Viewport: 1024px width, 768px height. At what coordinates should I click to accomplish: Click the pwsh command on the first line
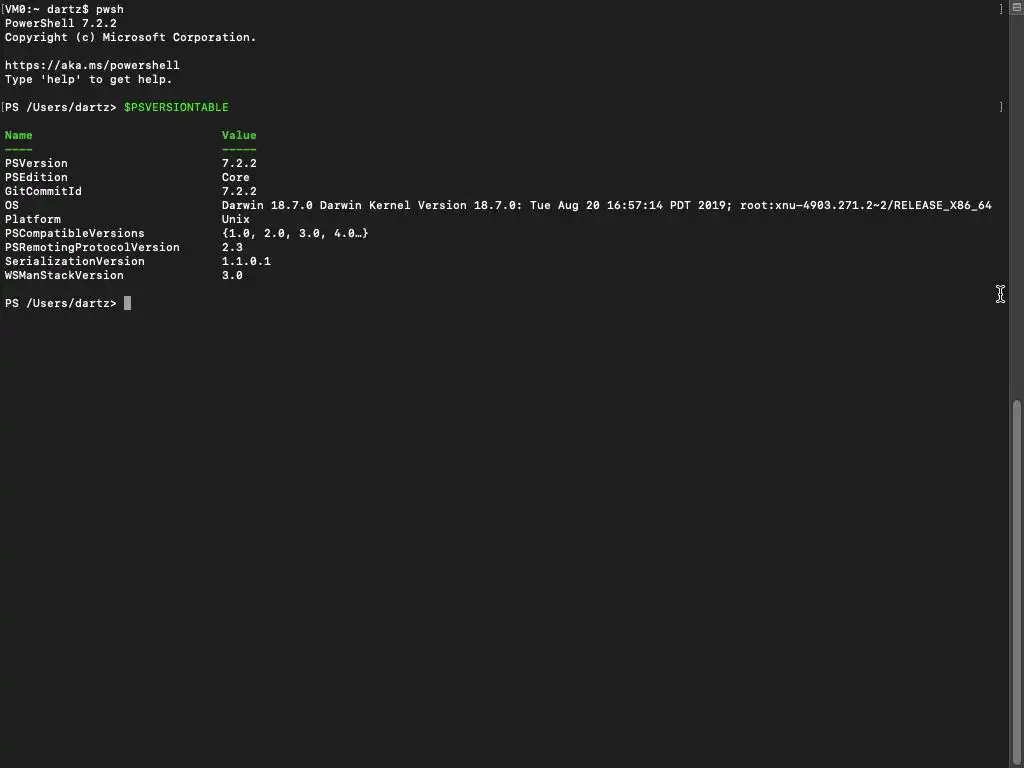(110, 9)
